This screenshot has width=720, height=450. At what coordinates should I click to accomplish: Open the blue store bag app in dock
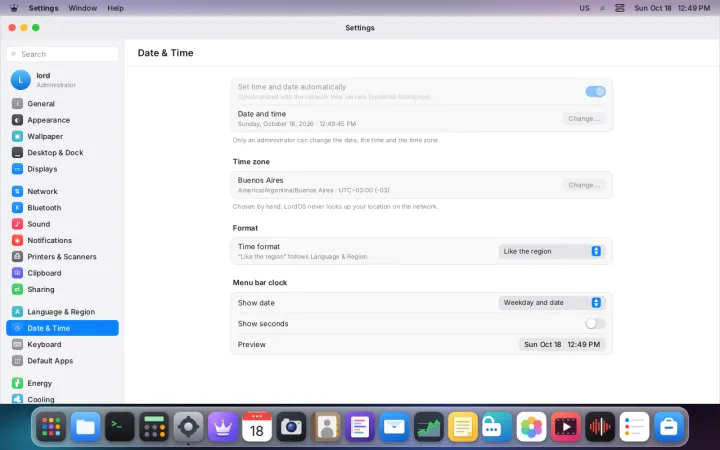pyautogui.click(x=669, y=427)
